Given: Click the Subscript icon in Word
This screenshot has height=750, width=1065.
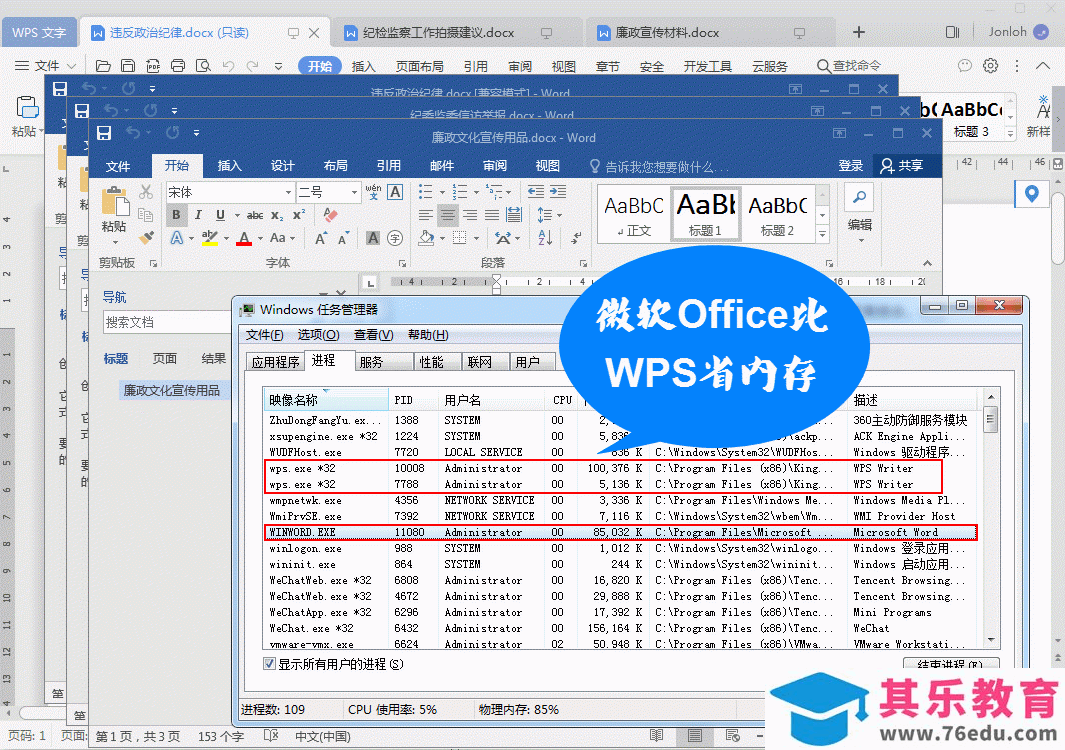Looking at the screenshot, I should click(x=277, y=215).
